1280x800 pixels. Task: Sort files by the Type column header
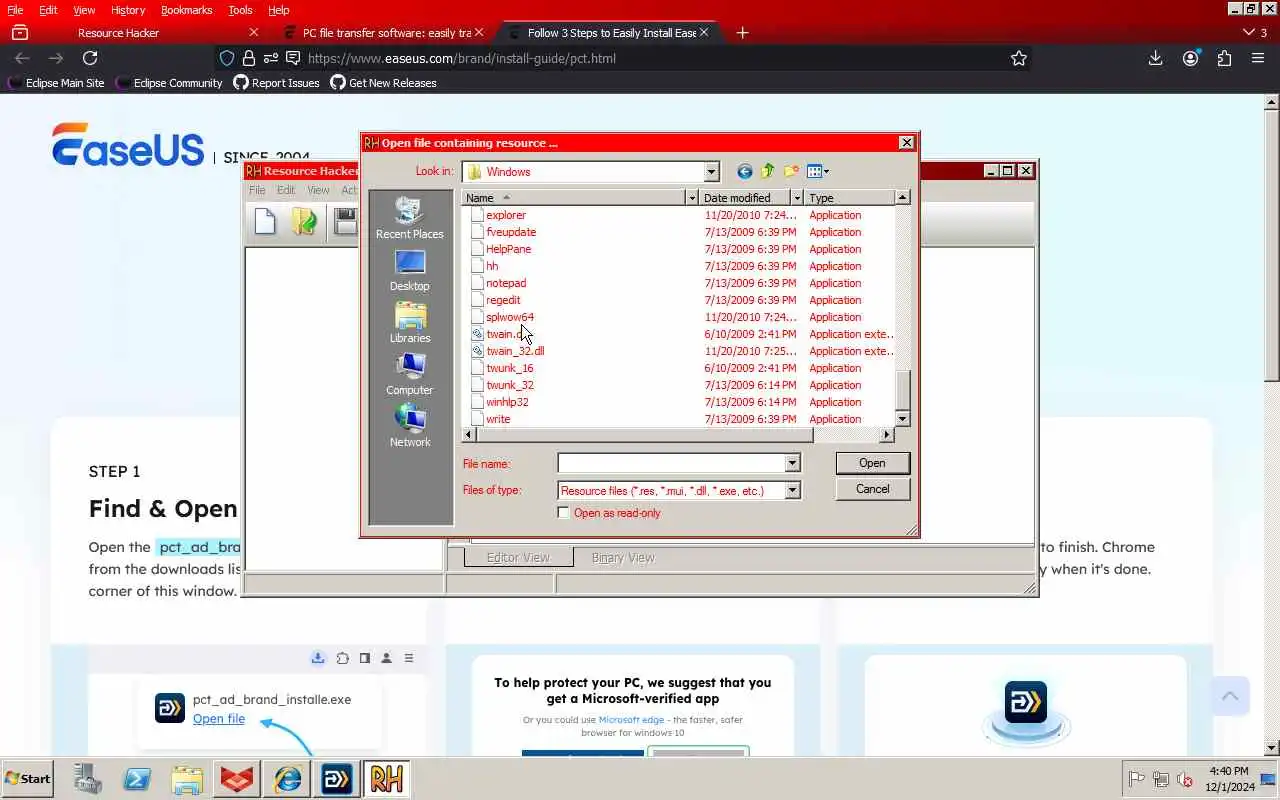pyautogui.click(x=849, y=198)
